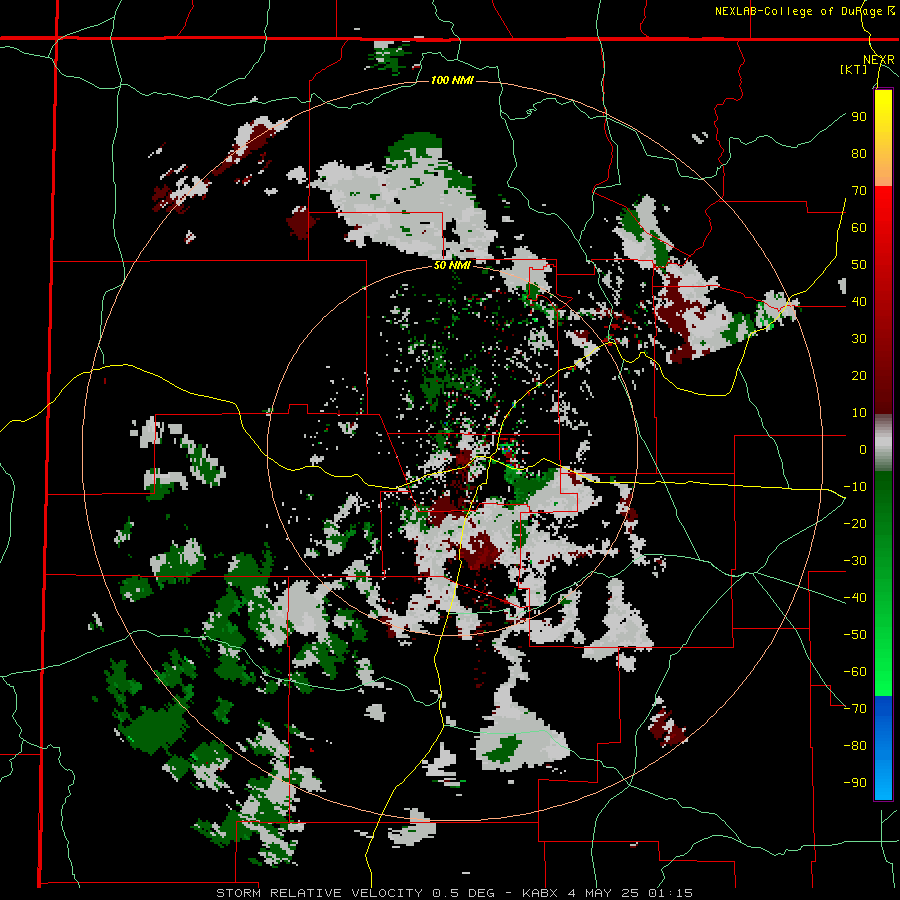Click the -40 knots scale value
Image resolution: width=900 pixels, height=900 pixels.
click(855, 598)
